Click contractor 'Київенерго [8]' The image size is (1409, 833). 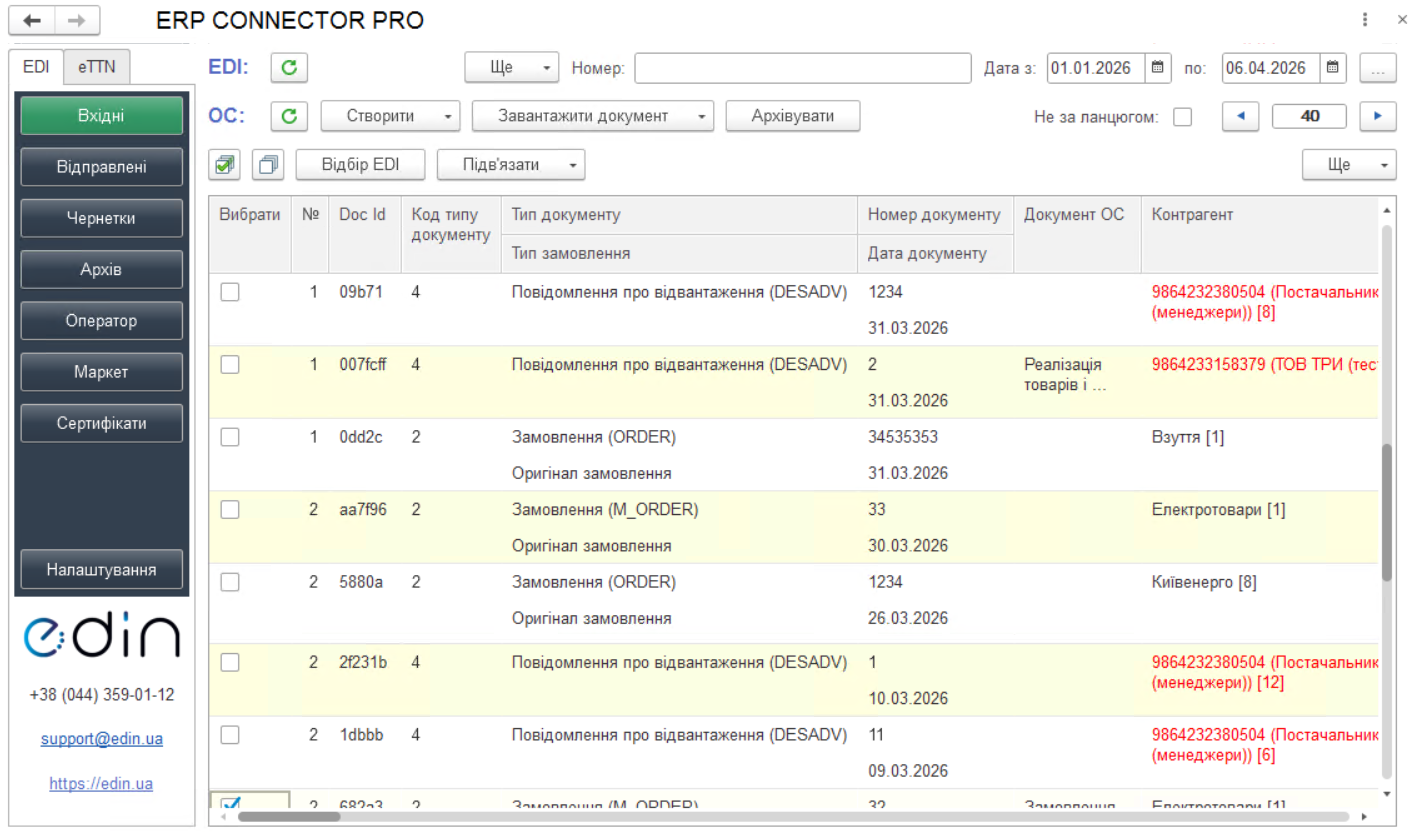pos(1204,582)
